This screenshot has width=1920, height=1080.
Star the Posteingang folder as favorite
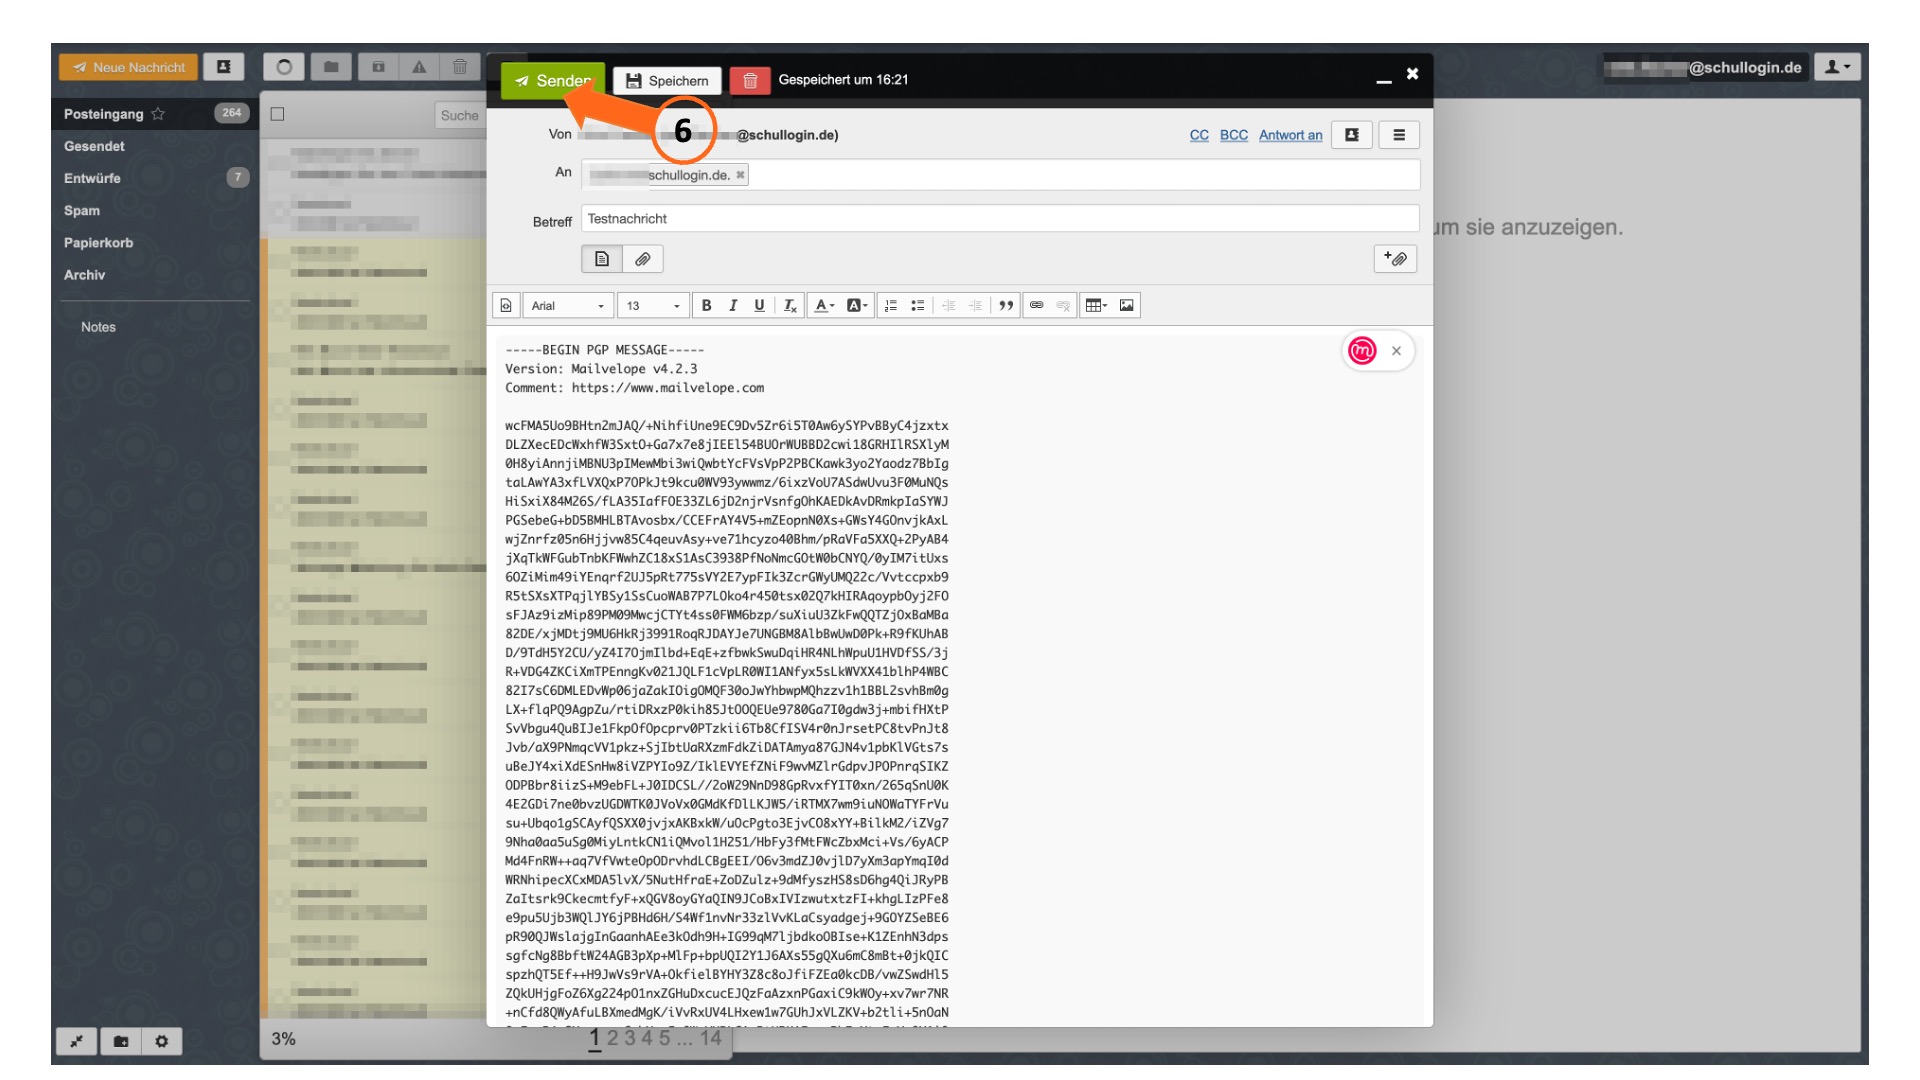[158, 114]
